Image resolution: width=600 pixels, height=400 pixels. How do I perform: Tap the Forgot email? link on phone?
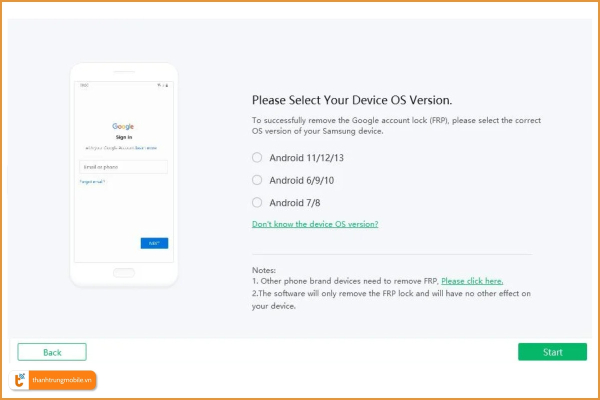[x=92, y=182]
